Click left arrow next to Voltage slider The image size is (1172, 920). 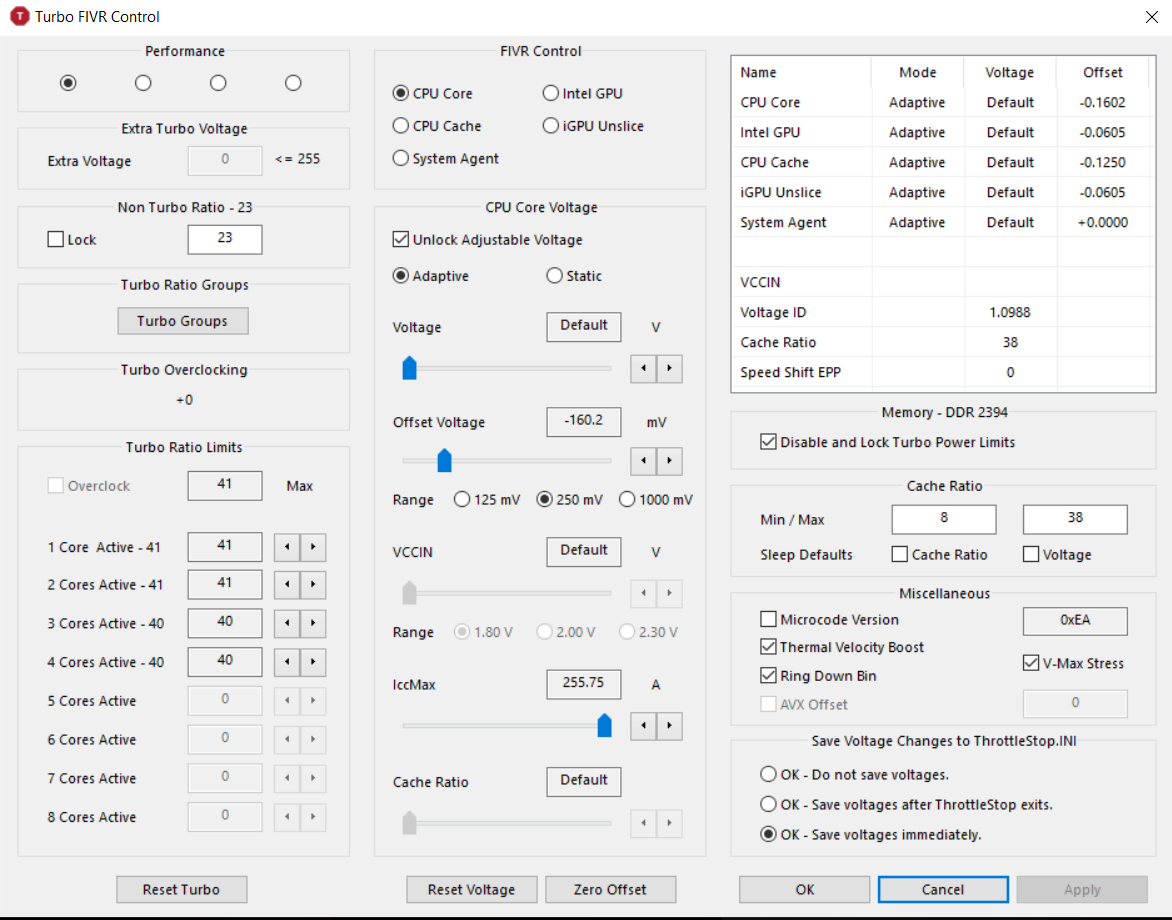644,368
